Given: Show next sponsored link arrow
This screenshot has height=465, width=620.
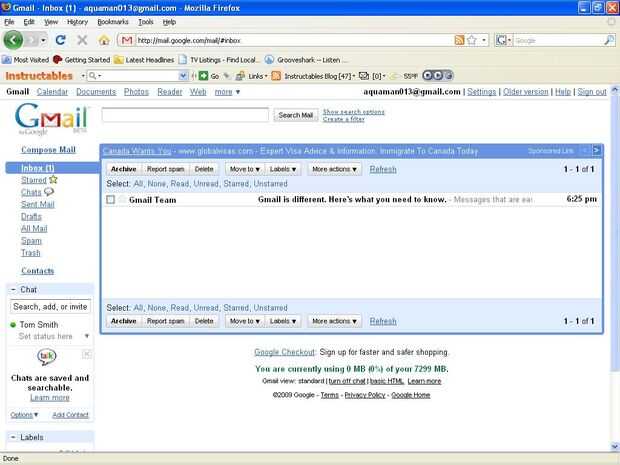Looking at the screenshot, I should tap(596, 150).
